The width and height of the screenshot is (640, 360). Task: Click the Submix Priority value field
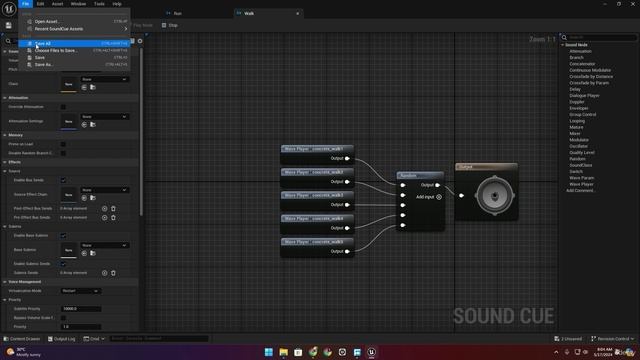click(81, 309)
